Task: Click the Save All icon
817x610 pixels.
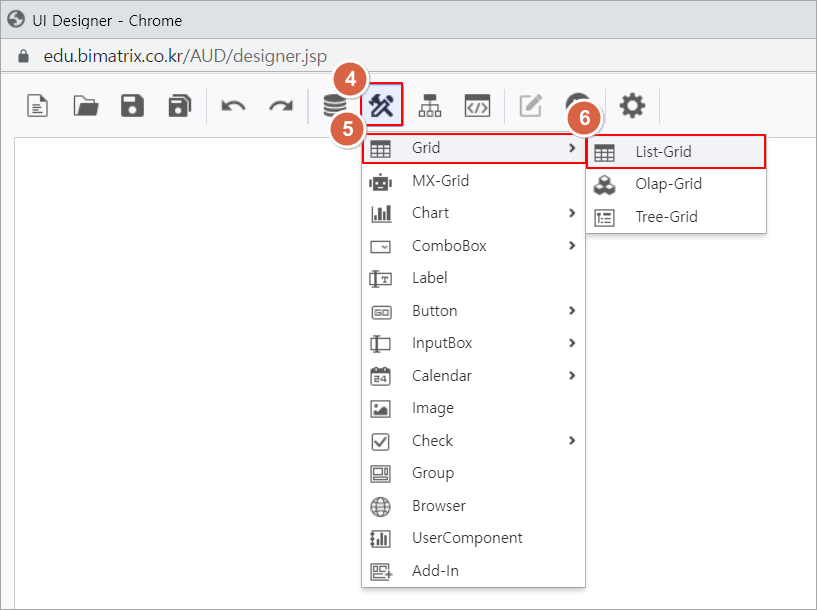Action: 180,105
